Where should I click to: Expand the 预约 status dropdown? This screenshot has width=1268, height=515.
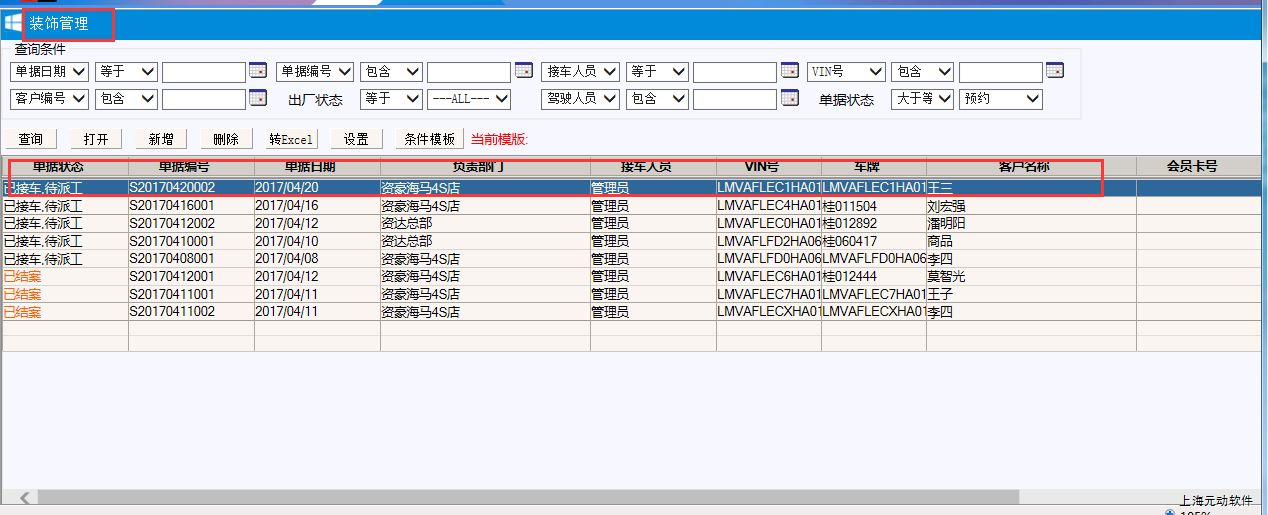click(x=1000, y=99)
